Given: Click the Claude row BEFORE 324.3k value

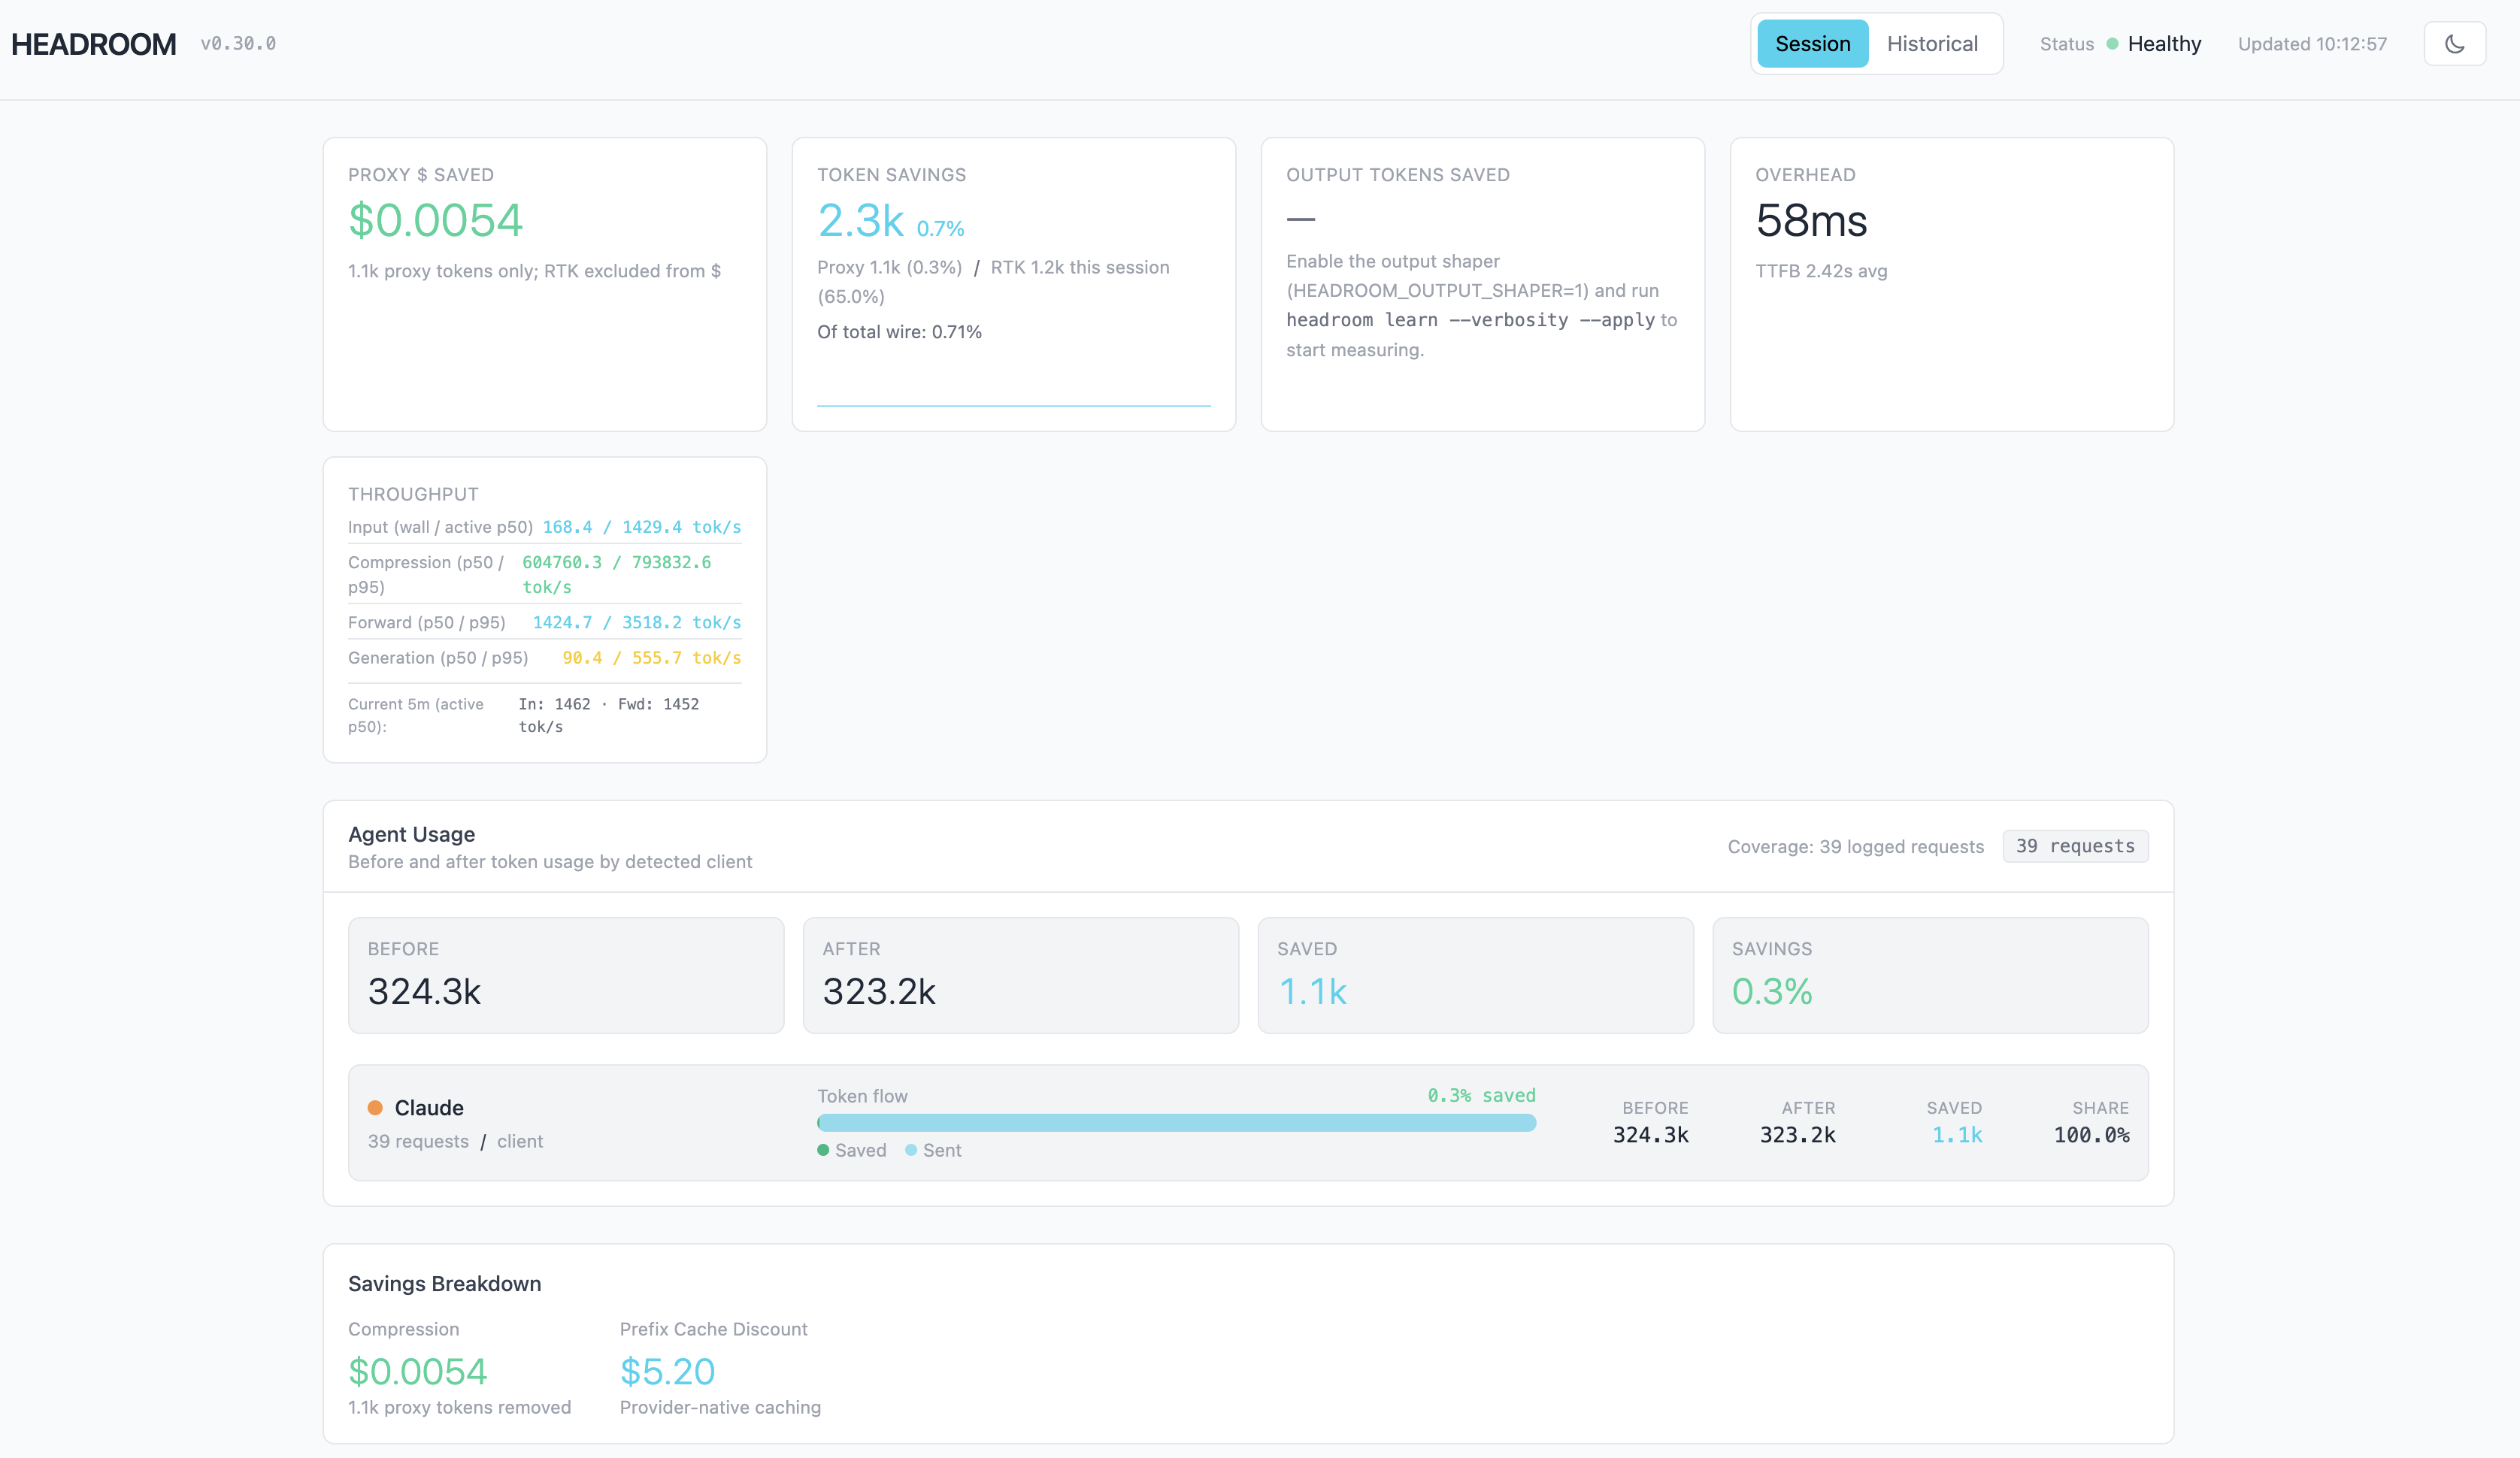Looking at the screenshot, I should [1650, 1135].
